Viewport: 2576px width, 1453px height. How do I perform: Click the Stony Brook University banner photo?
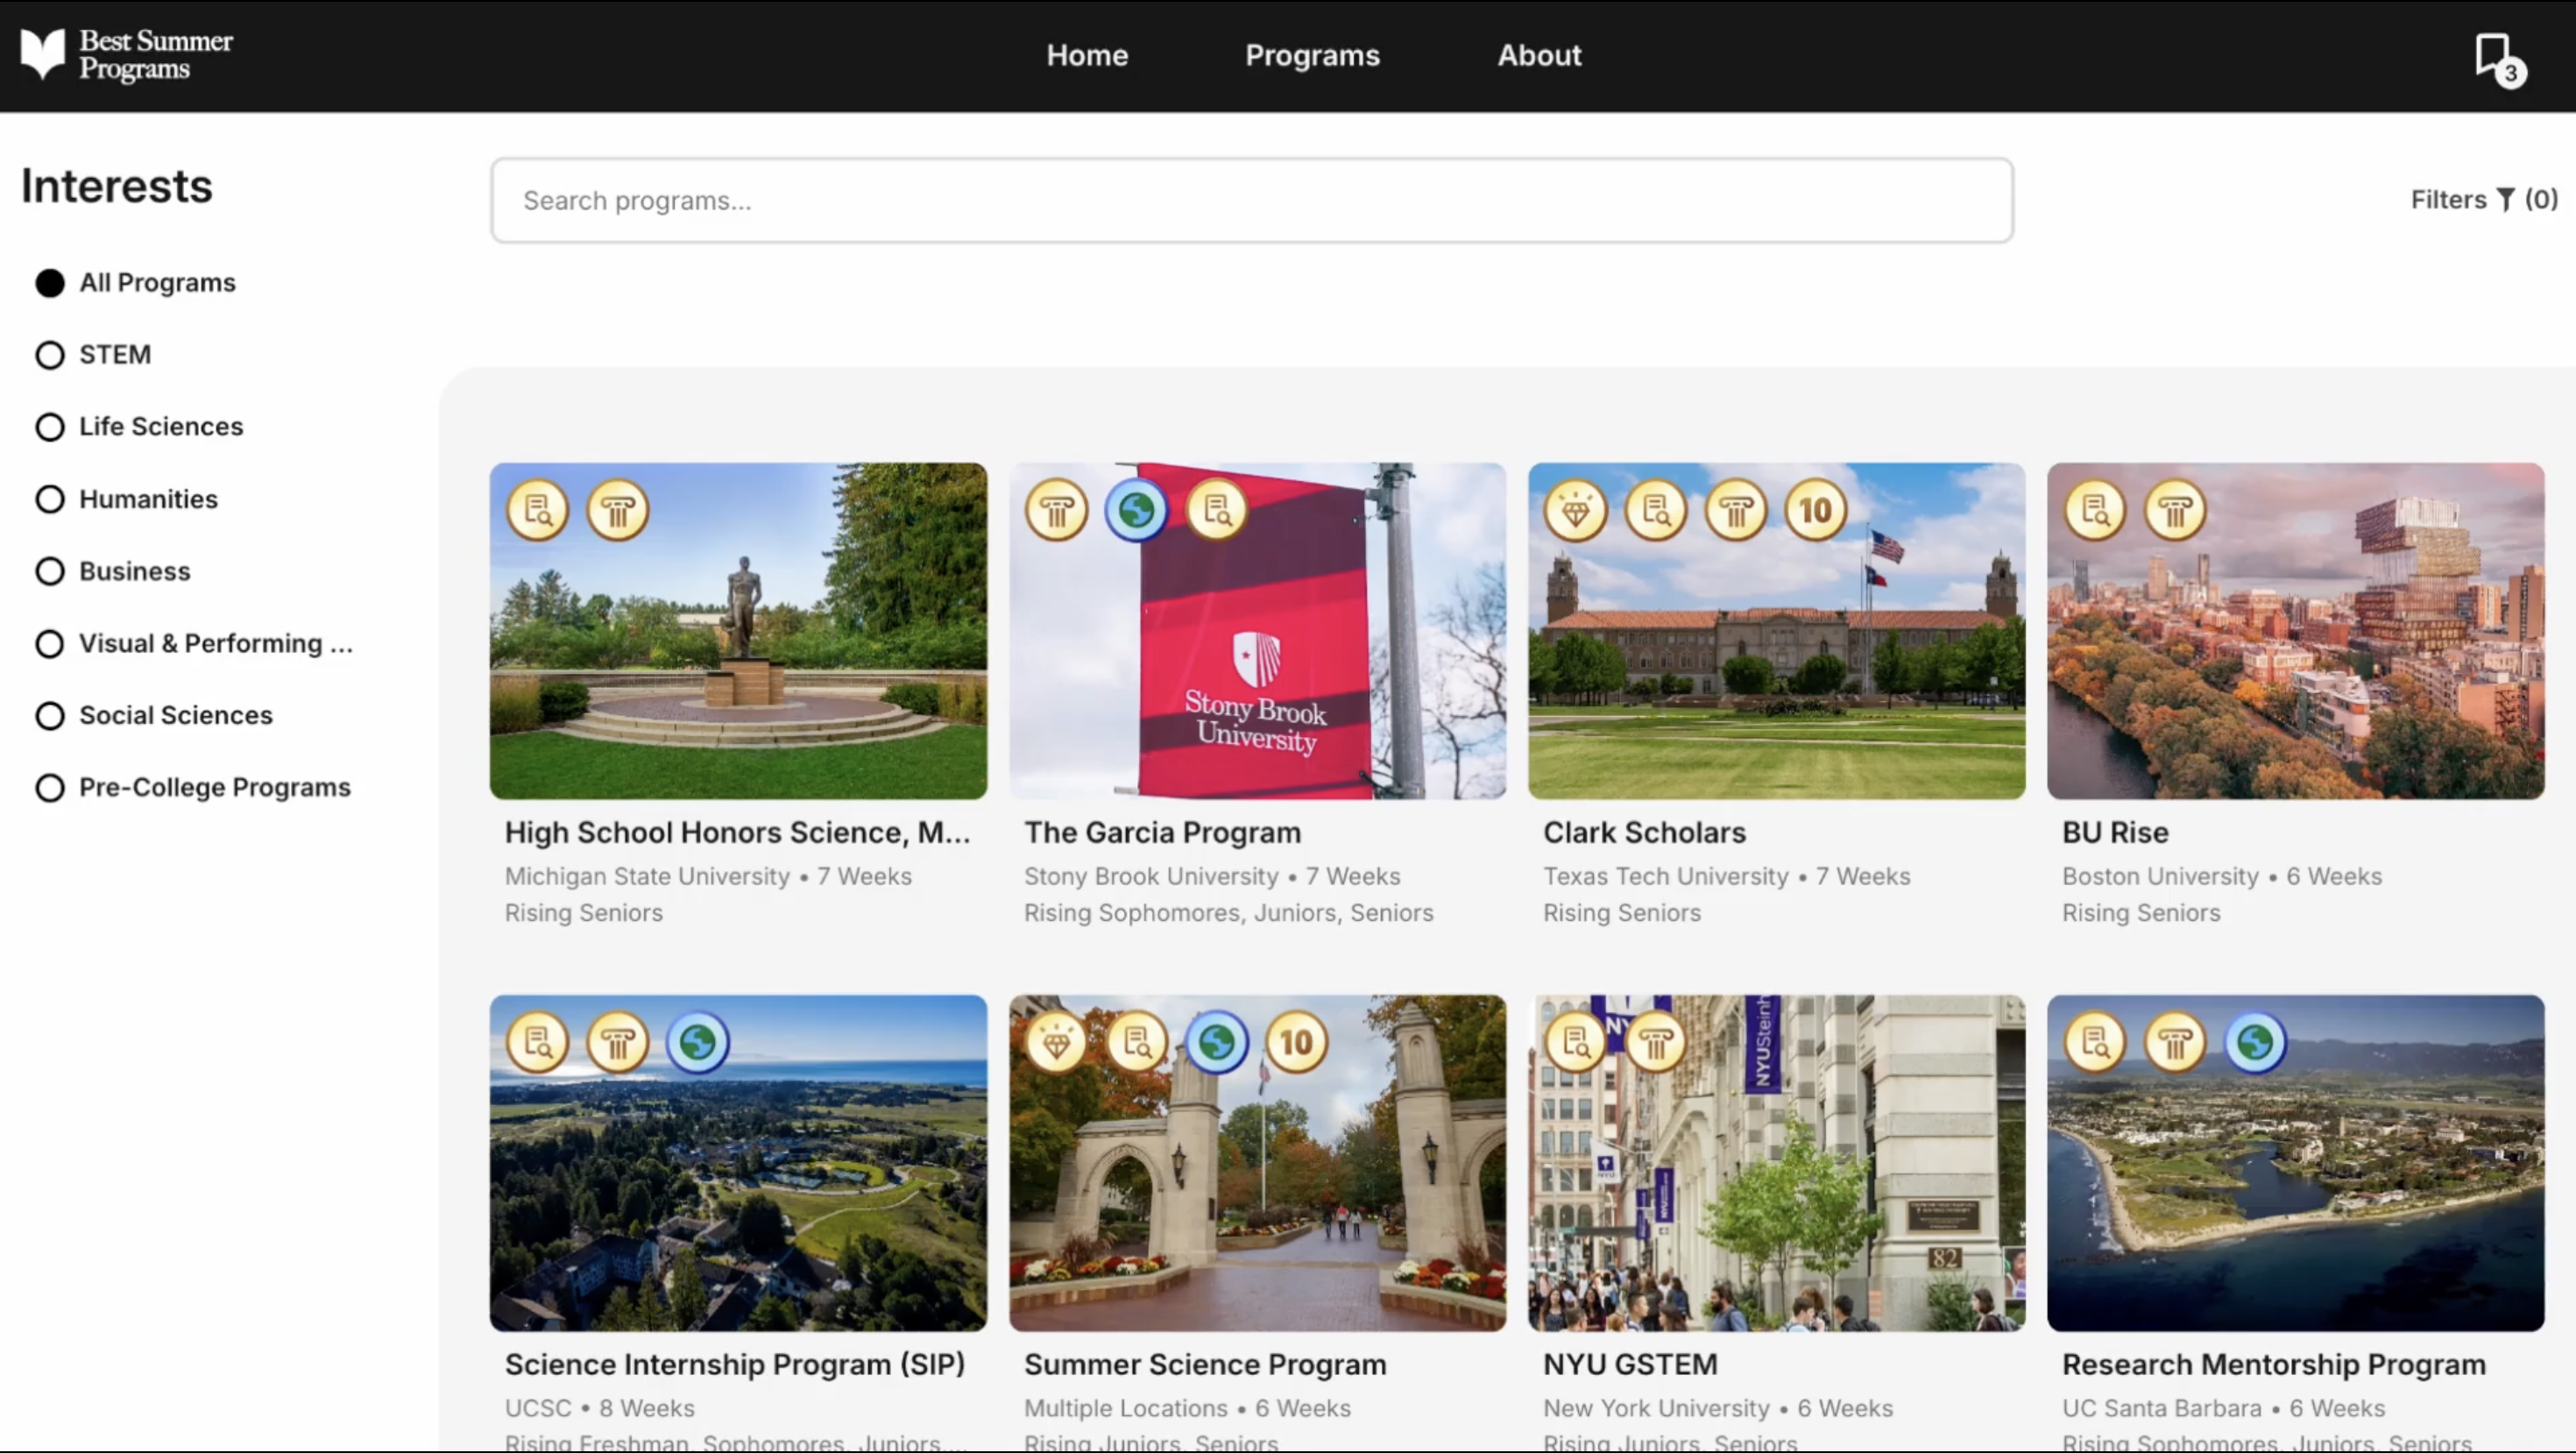[x=1257, y=630]
